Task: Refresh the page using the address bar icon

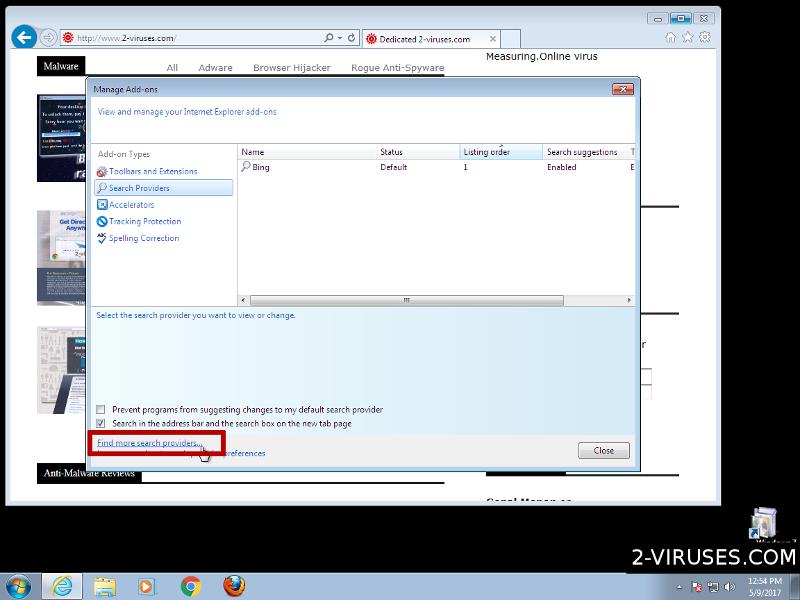Action: pyautogui.click(x=352, y=38)
